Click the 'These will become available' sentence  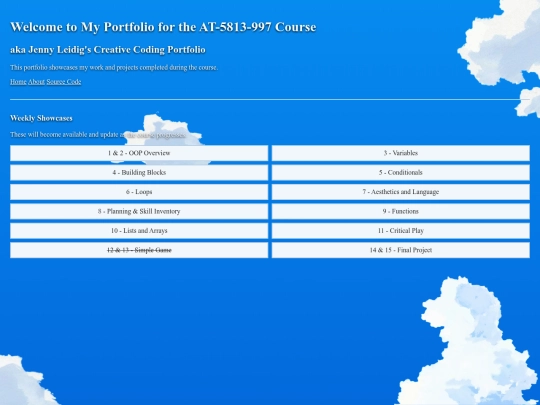coord(98,135)
